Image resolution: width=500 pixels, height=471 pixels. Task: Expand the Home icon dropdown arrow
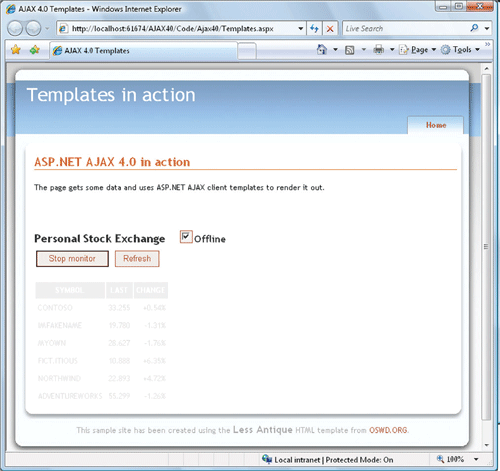tap(335, 50)
